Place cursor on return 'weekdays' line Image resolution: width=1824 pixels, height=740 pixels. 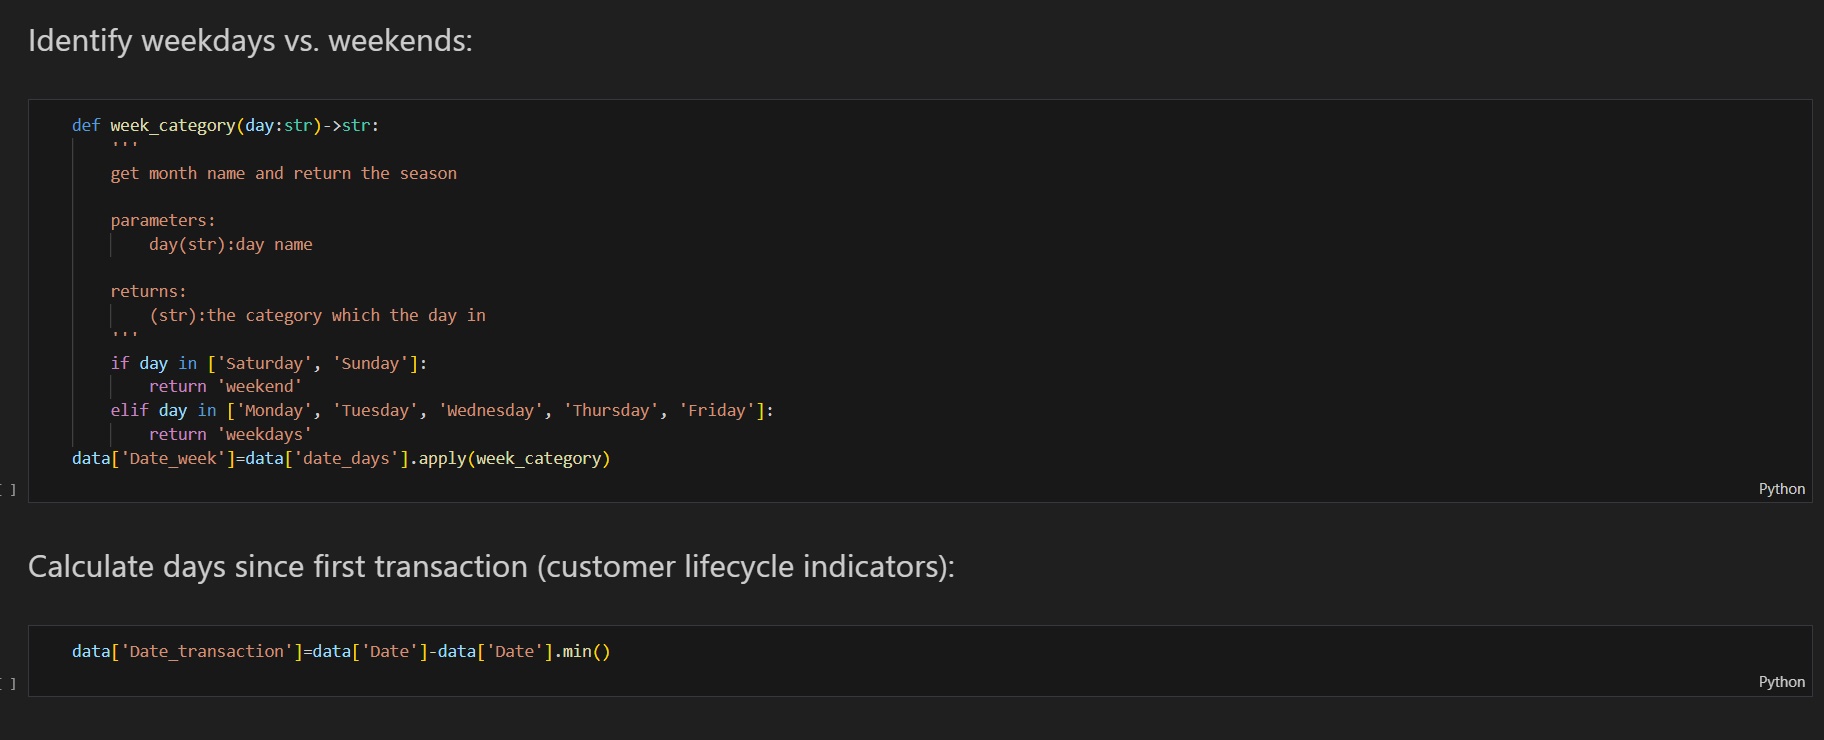point(230,435)
